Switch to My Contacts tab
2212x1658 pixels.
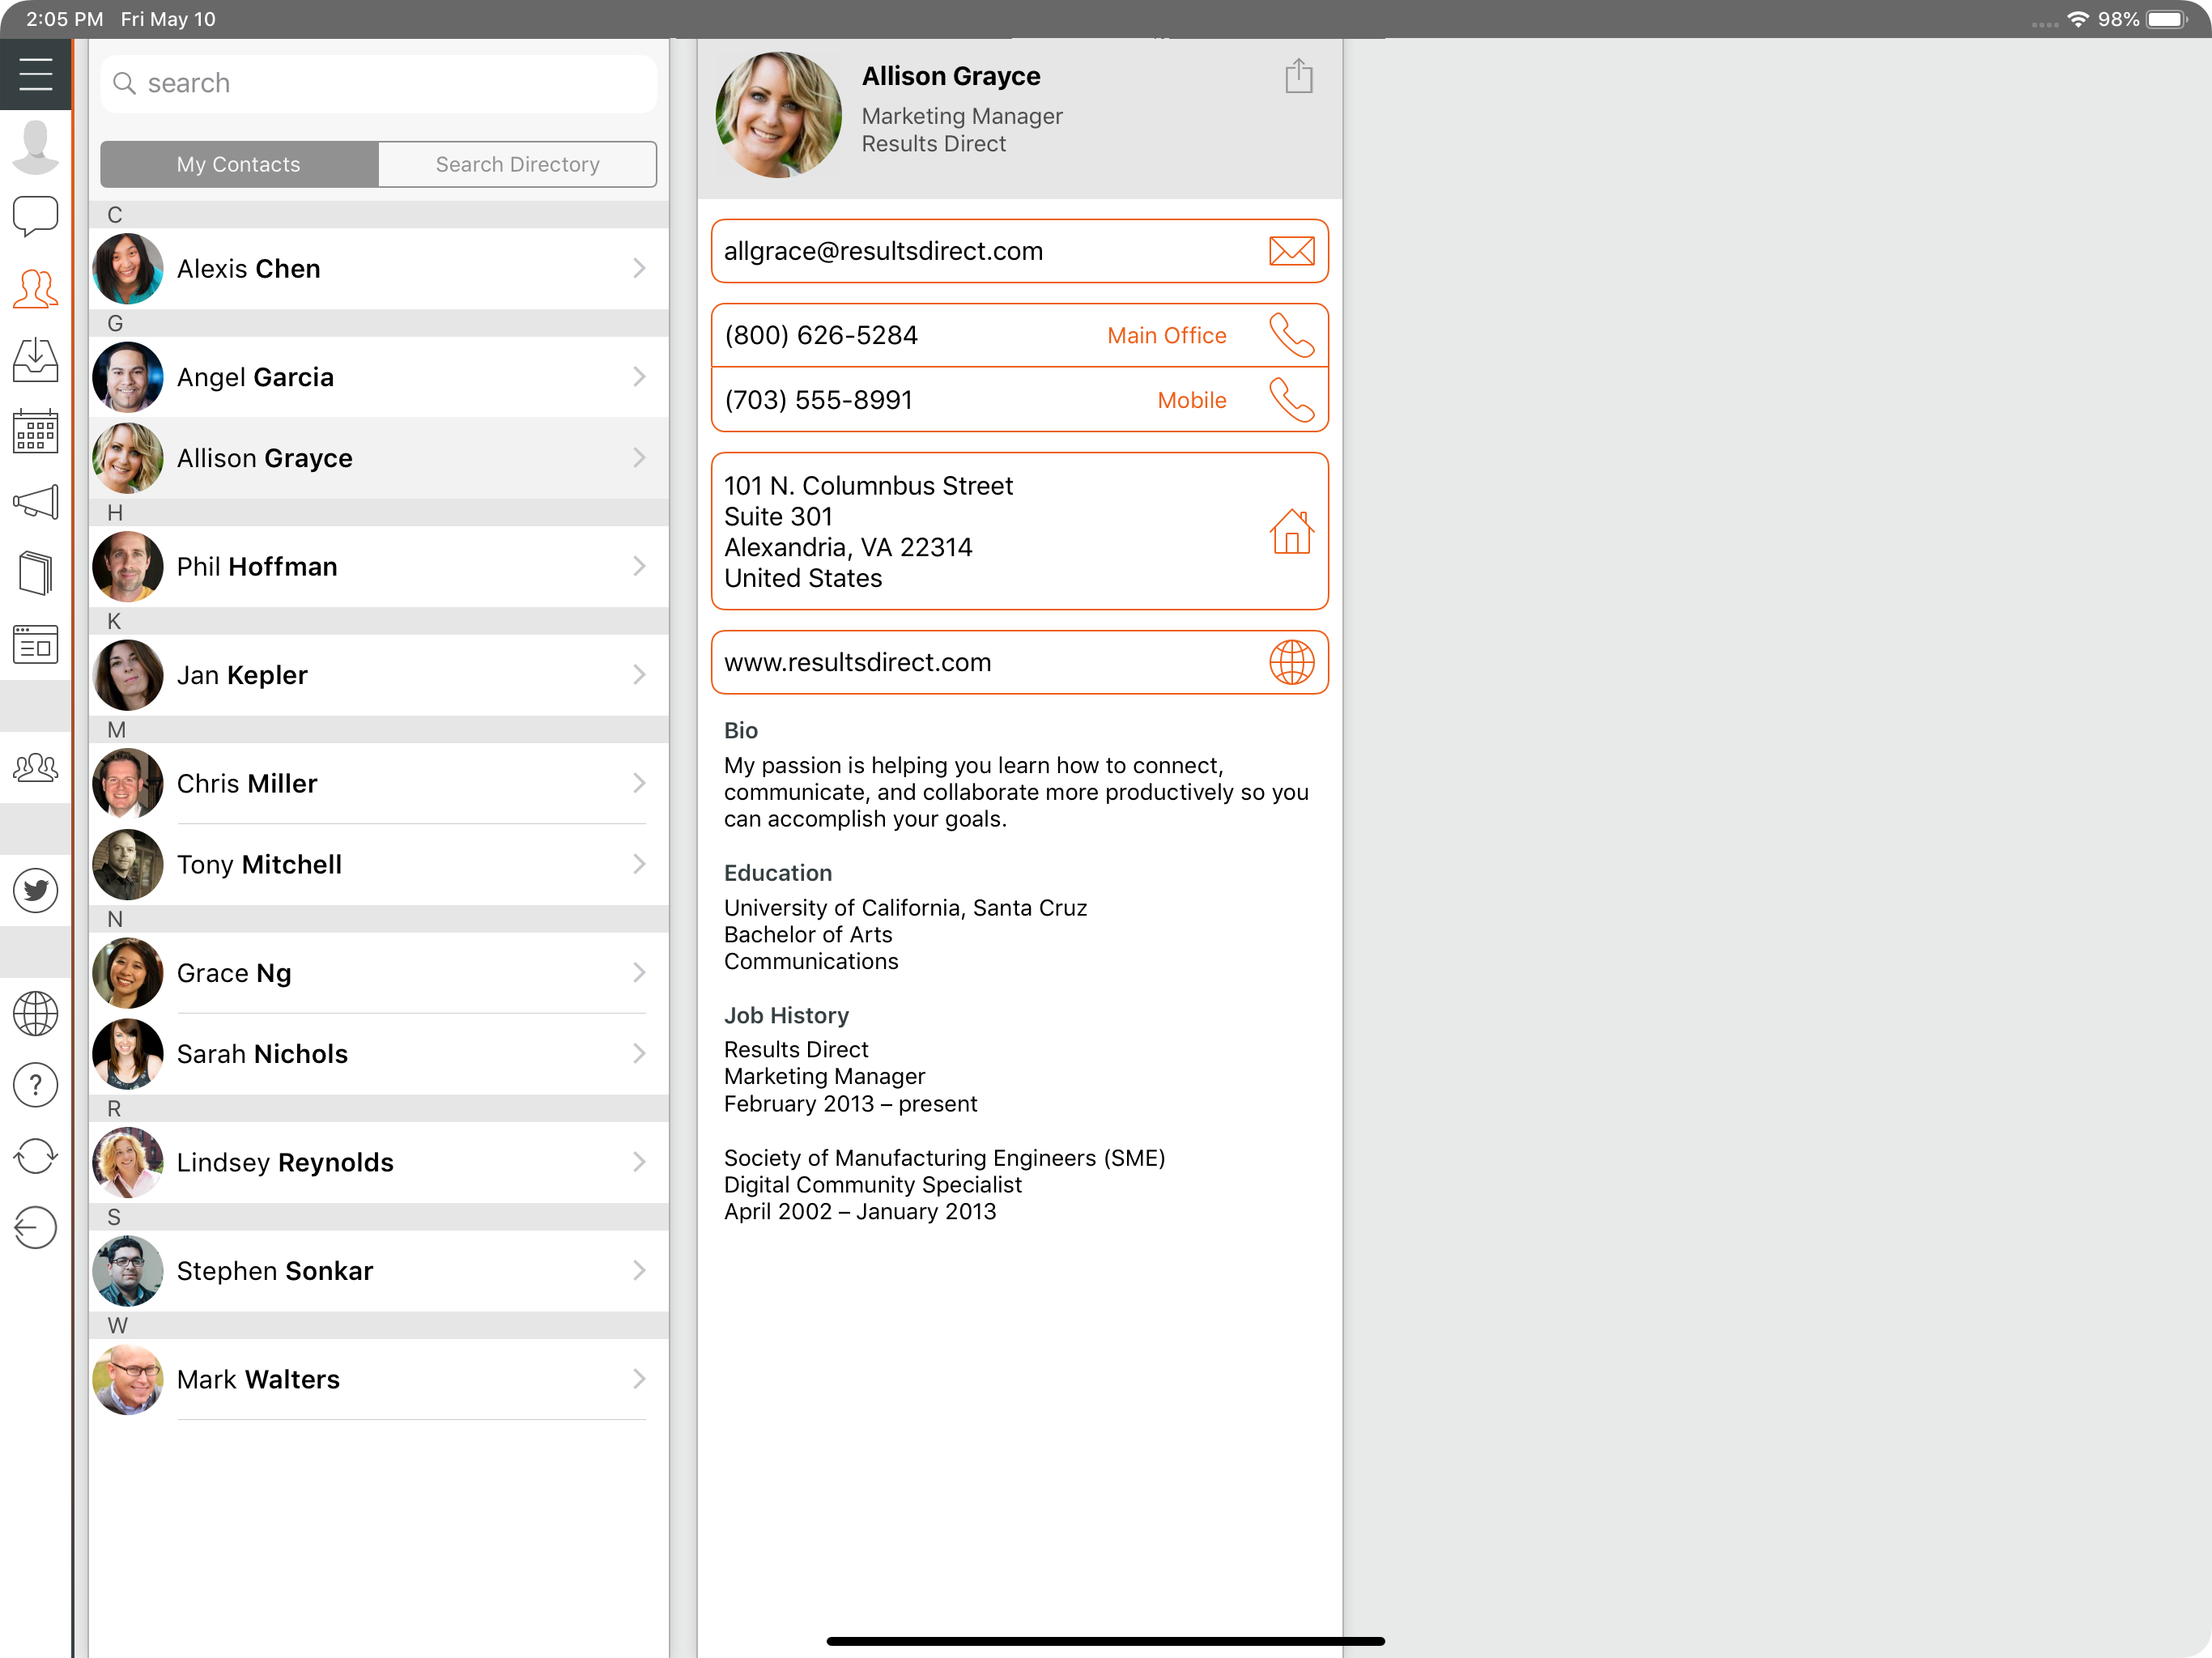click(239, 164)
